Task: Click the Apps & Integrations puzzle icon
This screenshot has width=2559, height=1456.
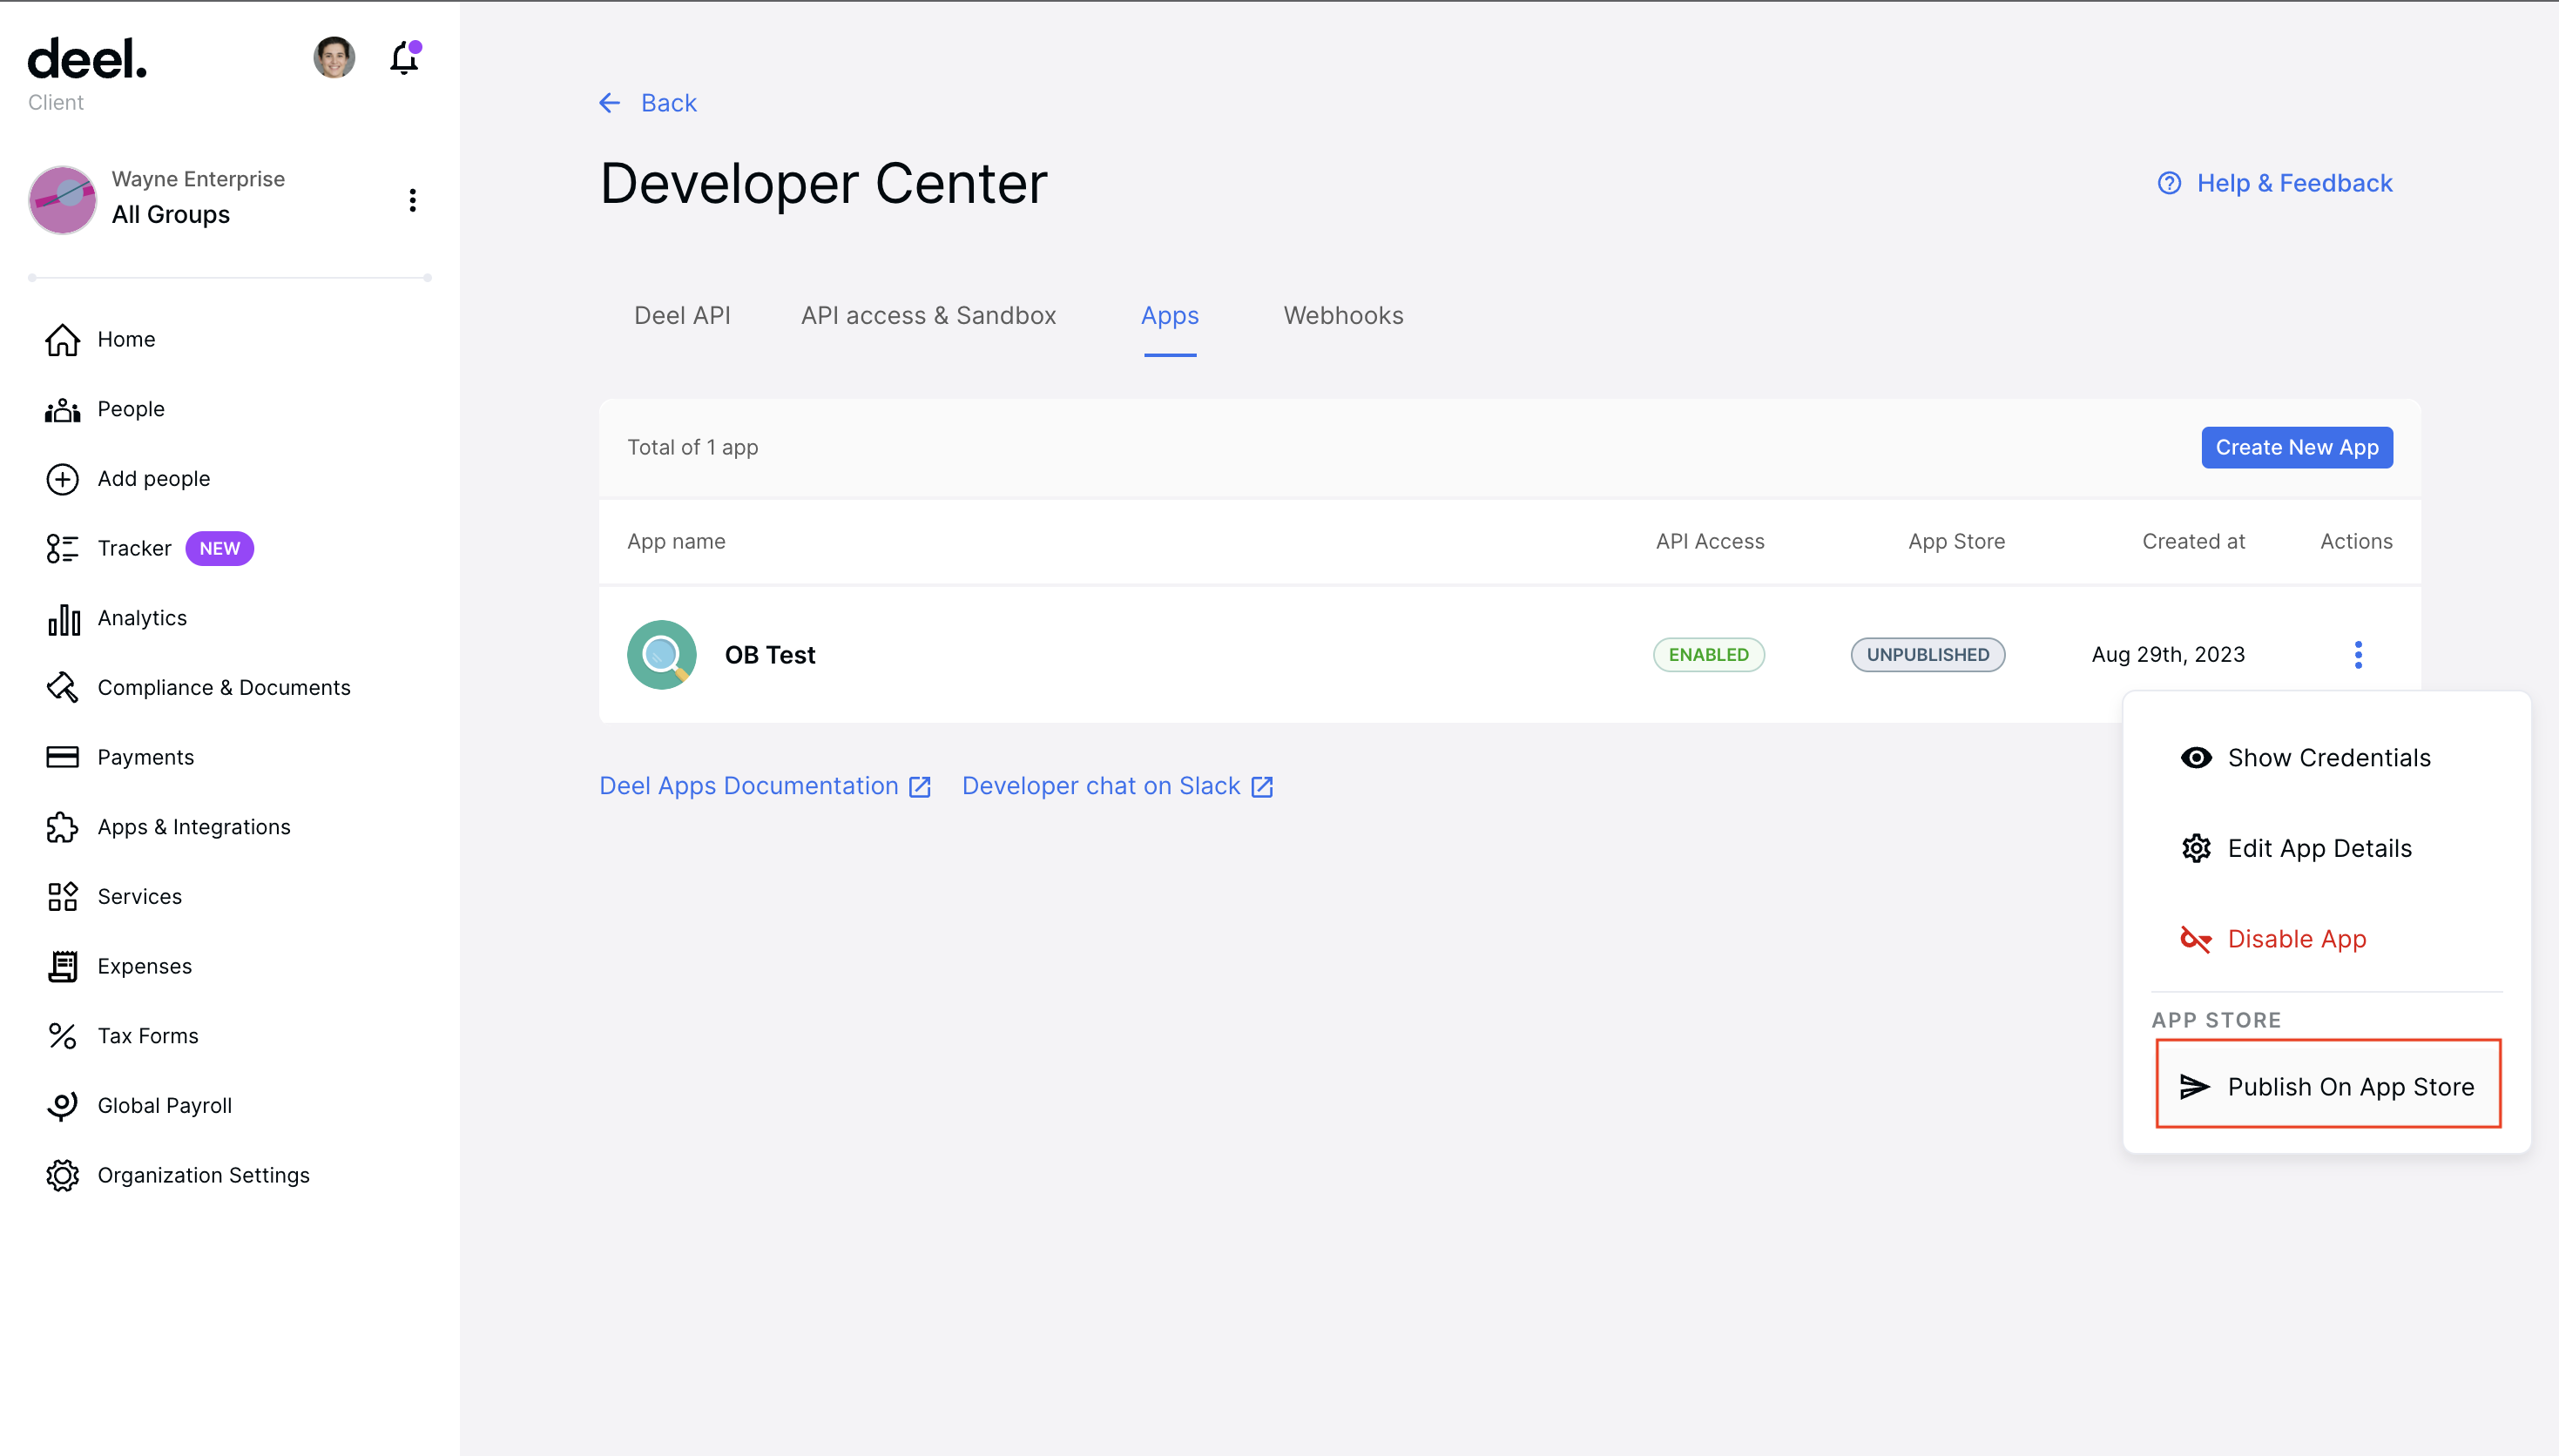Action: [62, 827]
